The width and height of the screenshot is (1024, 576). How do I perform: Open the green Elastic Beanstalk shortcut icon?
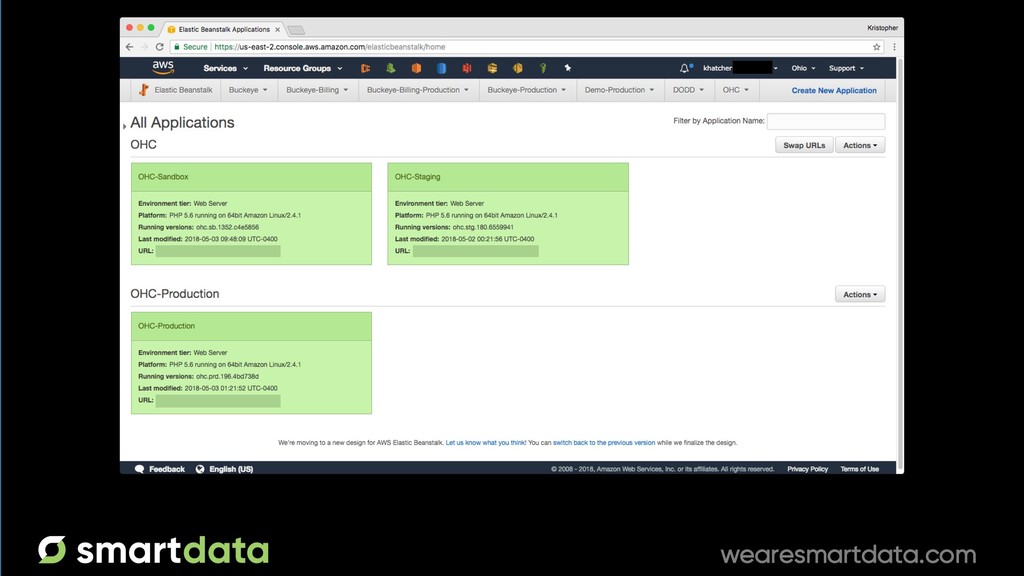tap(391, 68)
